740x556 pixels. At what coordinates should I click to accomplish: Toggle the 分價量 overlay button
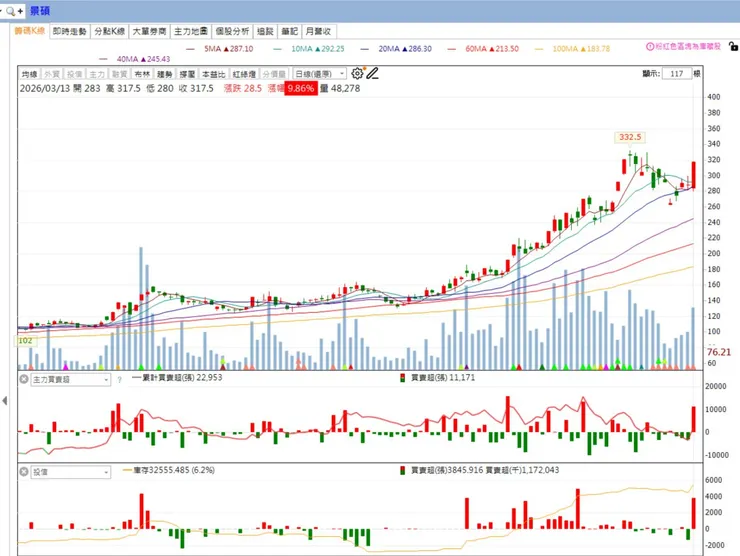(x=274, y=74)
